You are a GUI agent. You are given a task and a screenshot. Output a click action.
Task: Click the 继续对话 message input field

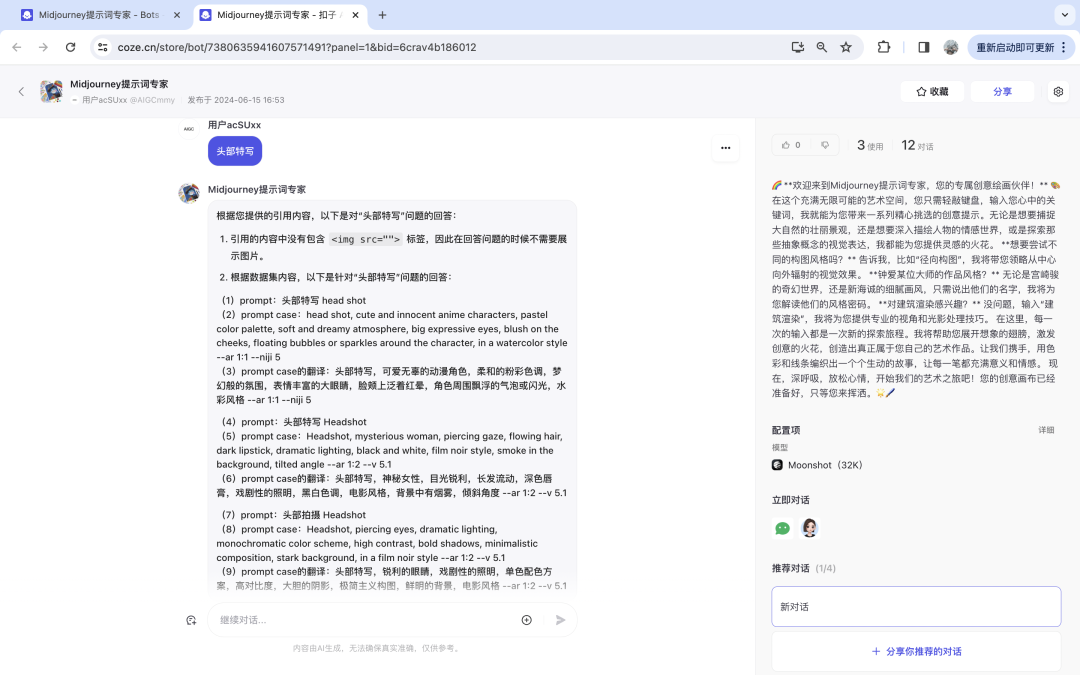[364, 620]
